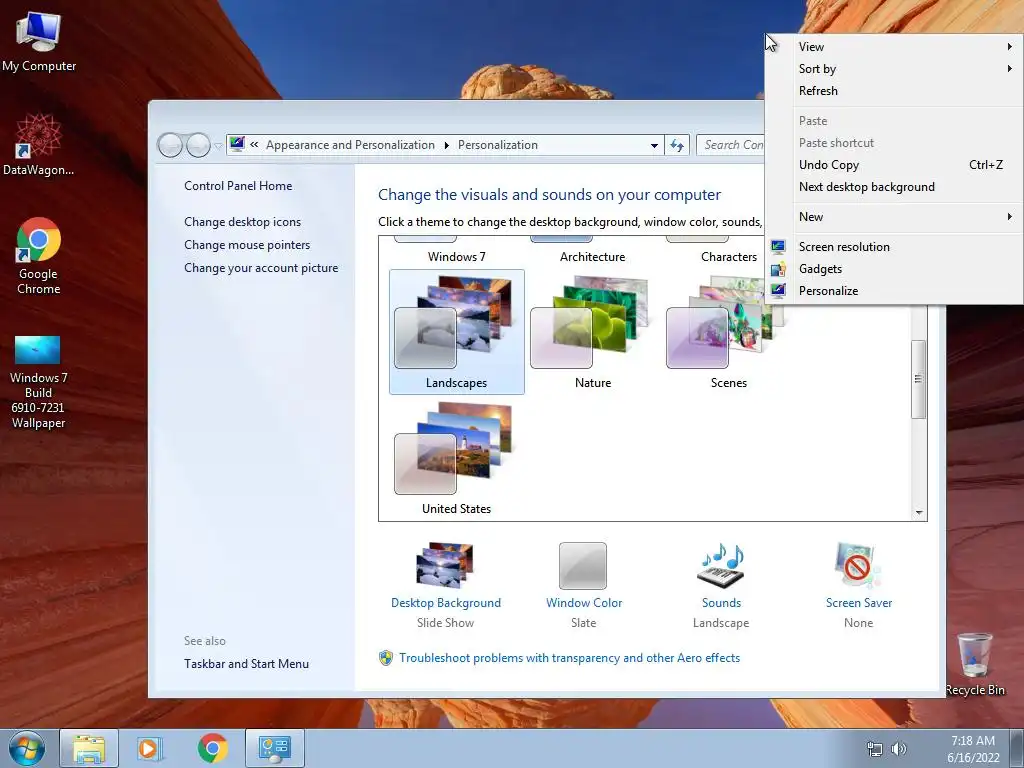
Task: Open Troubleshoot transparency and Aero effects link
Action: (569, 658)
